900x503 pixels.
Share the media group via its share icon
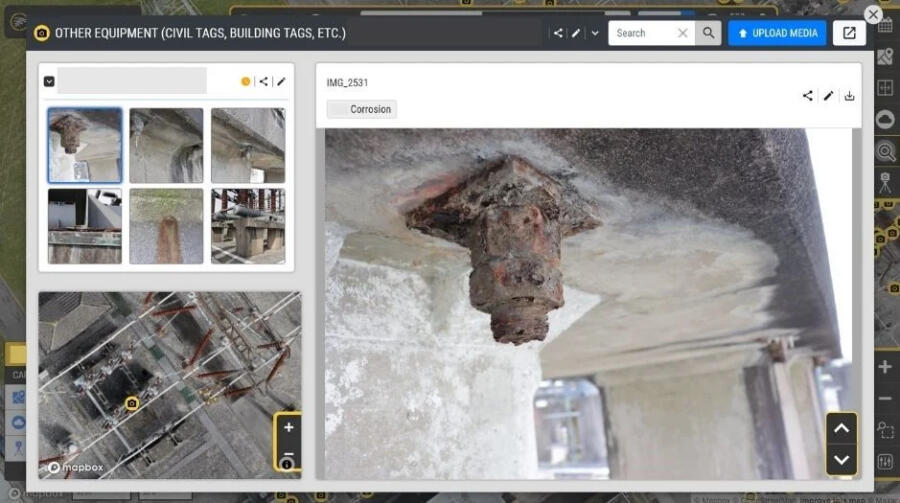(263, 81)
